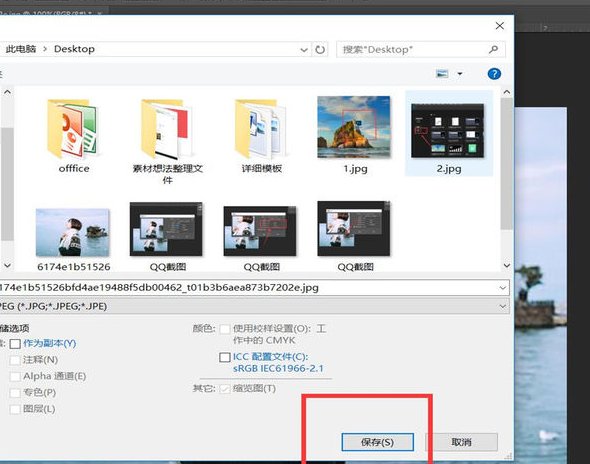Viewport: 590px width, 464px height.
Task: Select the offfice folder
Action: (74, 135)
